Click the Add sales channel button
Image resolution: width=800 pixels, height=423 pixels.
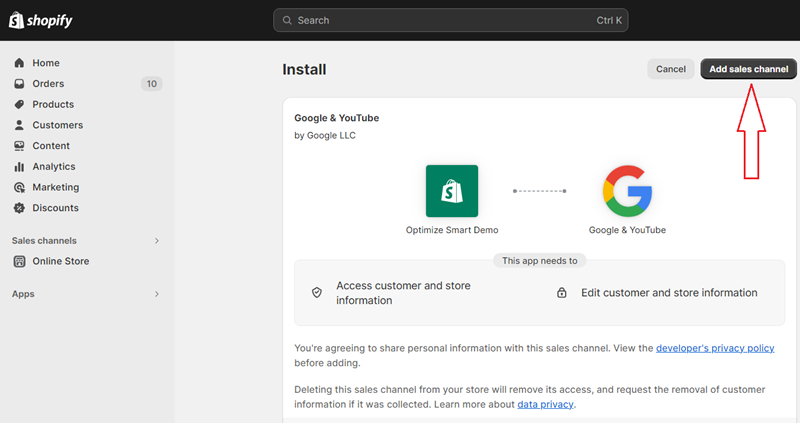tap(748, 69)
